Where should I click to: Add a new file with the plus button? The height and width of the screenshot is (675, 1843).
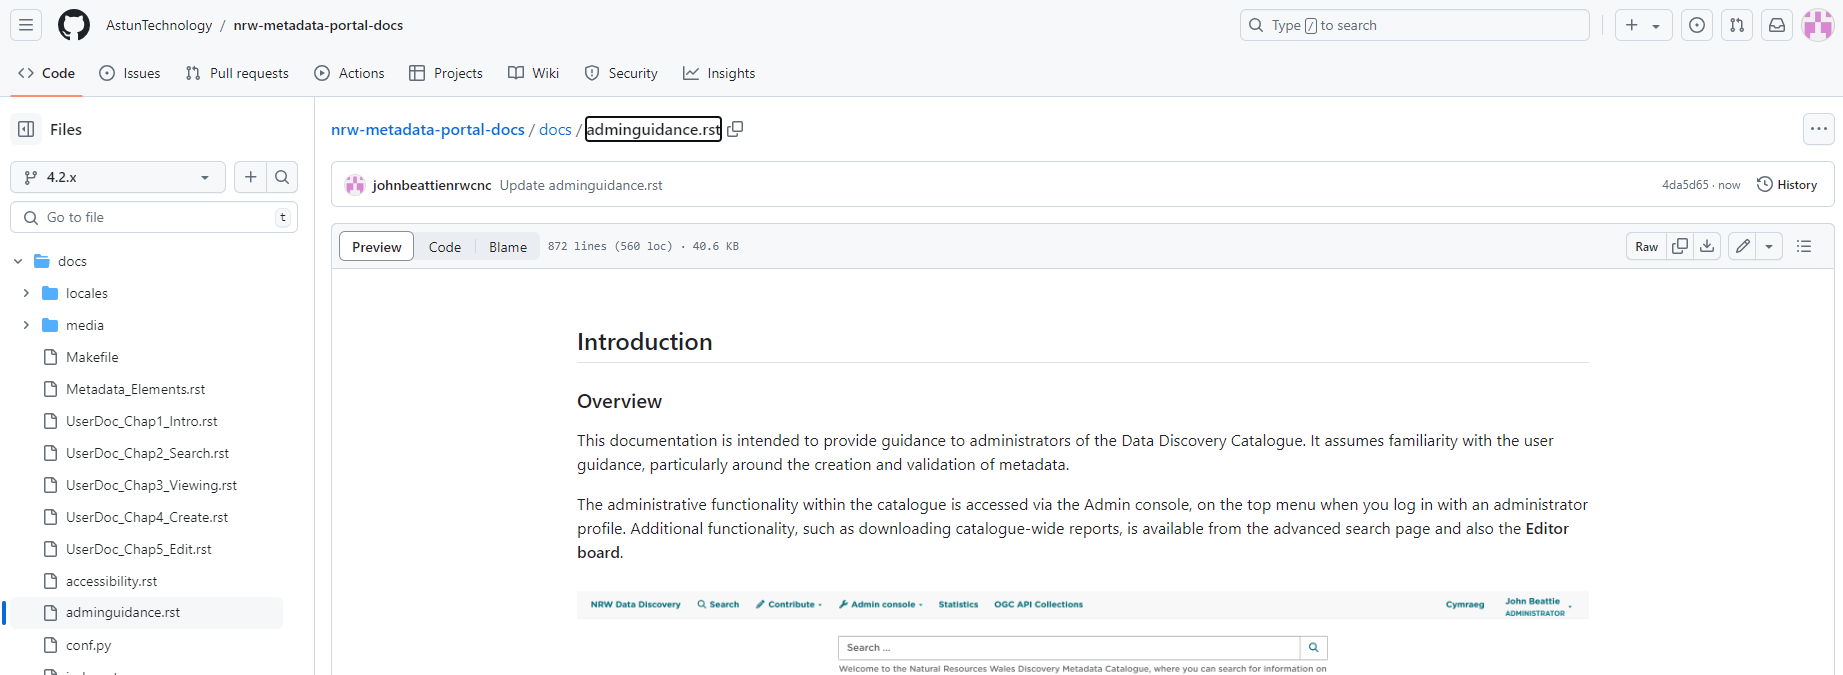point(251,177)
